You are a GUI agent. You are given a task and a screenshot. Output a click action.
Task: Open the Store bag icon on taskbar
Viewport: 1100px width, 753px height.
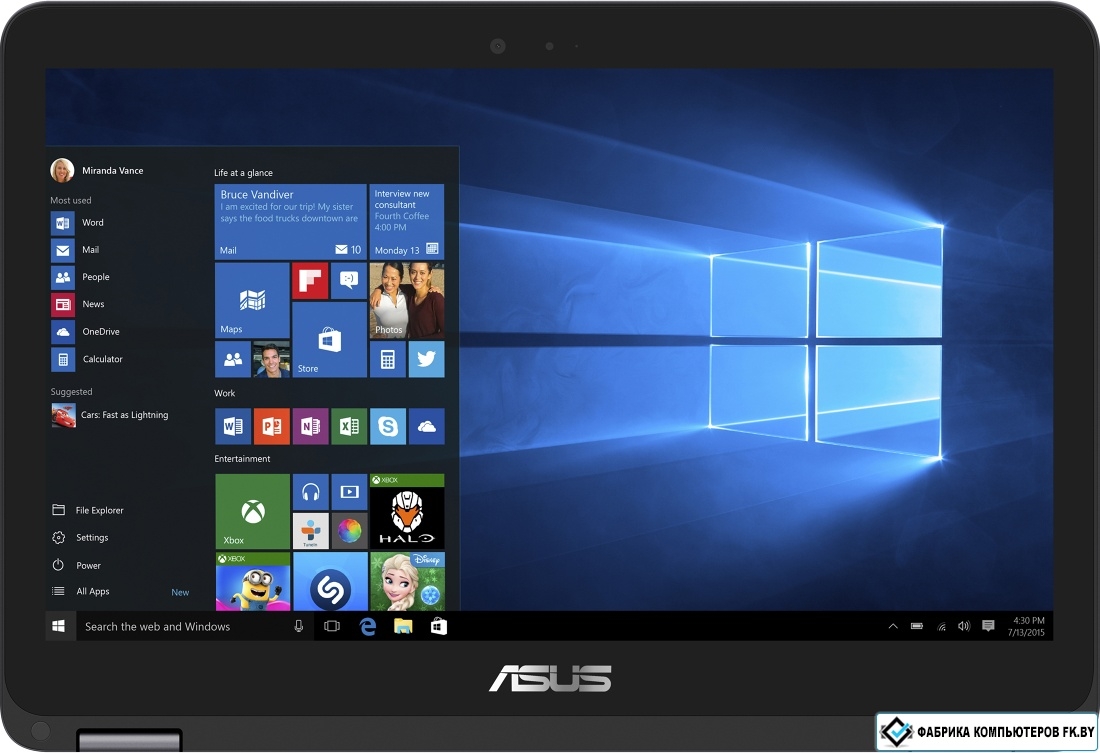coord(439,626)
